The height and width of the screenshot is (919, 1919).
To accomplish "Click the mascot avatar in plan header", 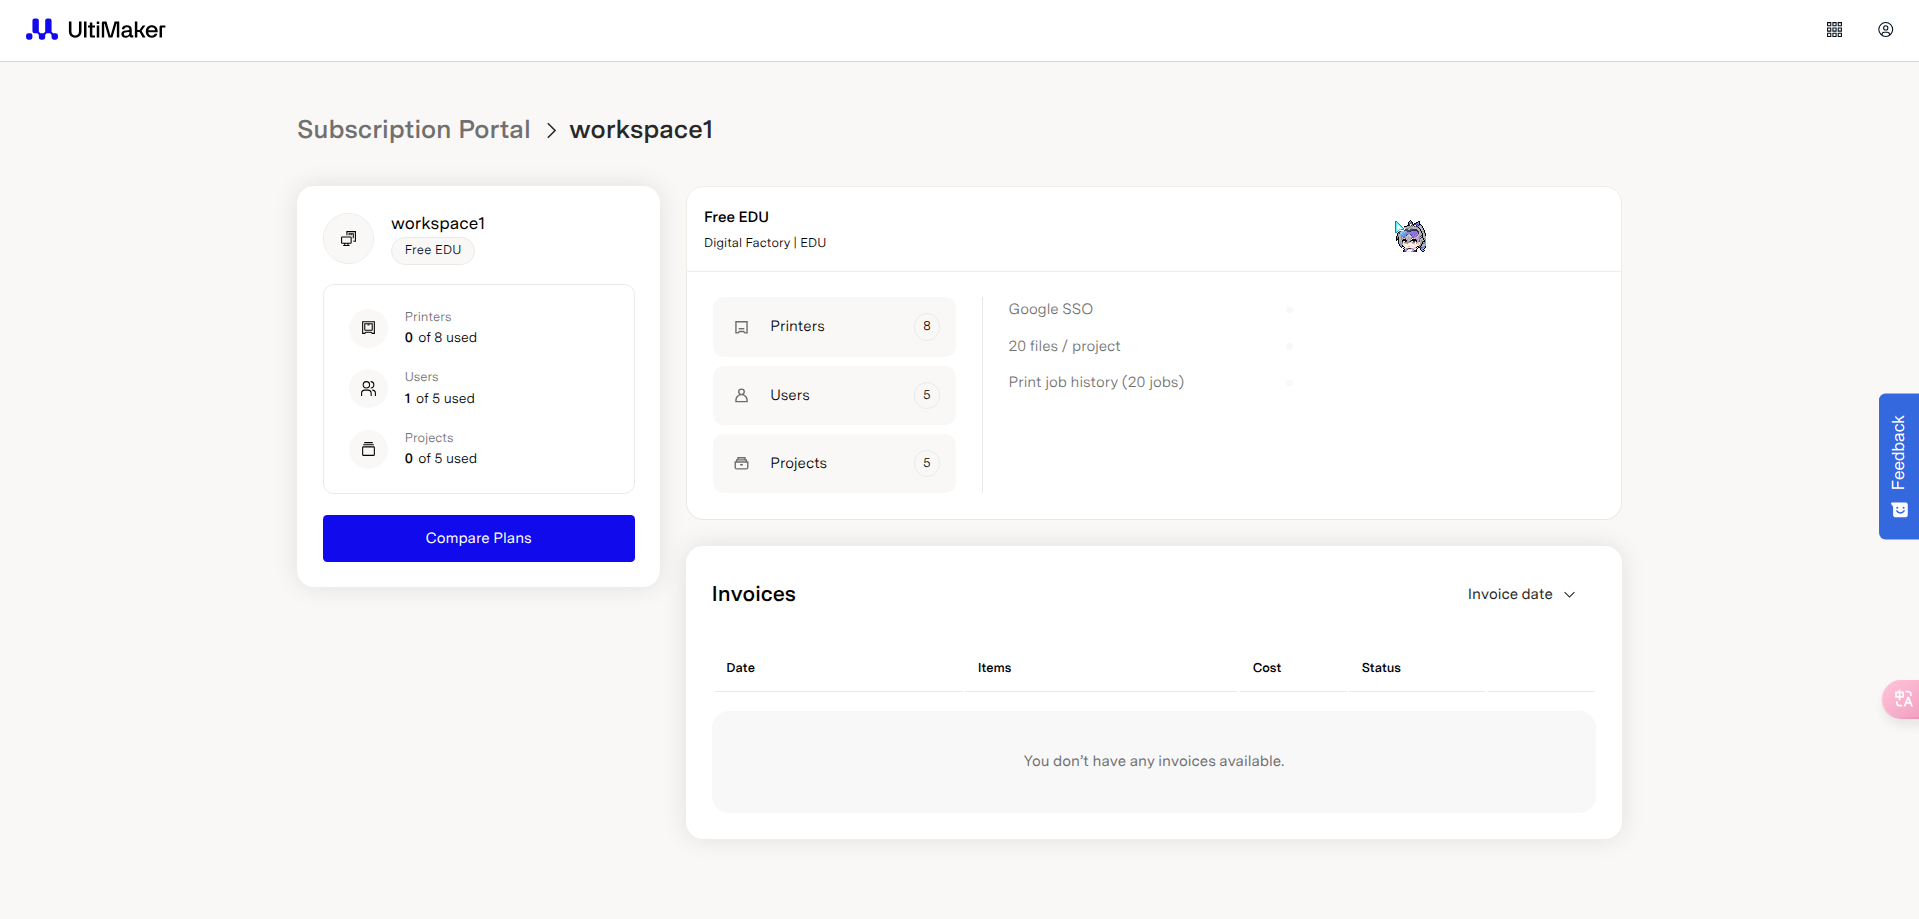I will click(1410, 236).
